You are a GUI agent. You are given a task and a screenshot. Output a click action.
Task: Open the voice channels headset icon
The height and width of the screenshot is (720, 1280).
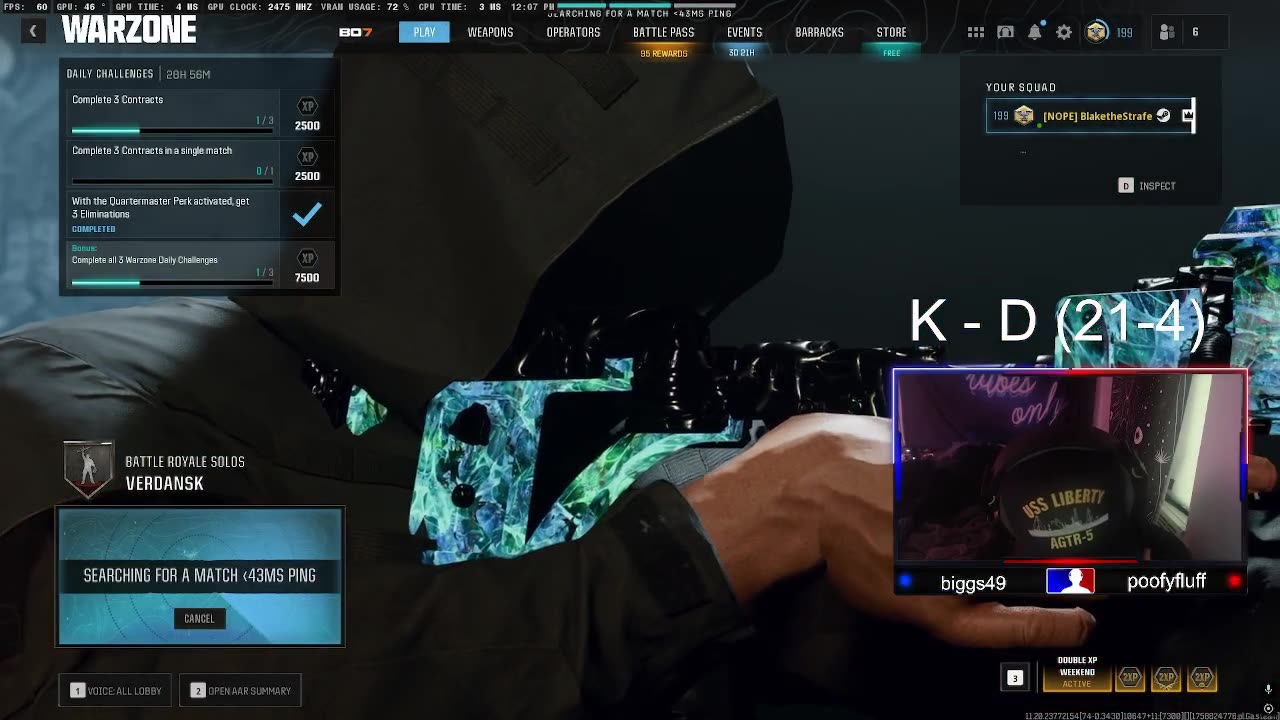pyautogui.click(x=1005, y=32)
